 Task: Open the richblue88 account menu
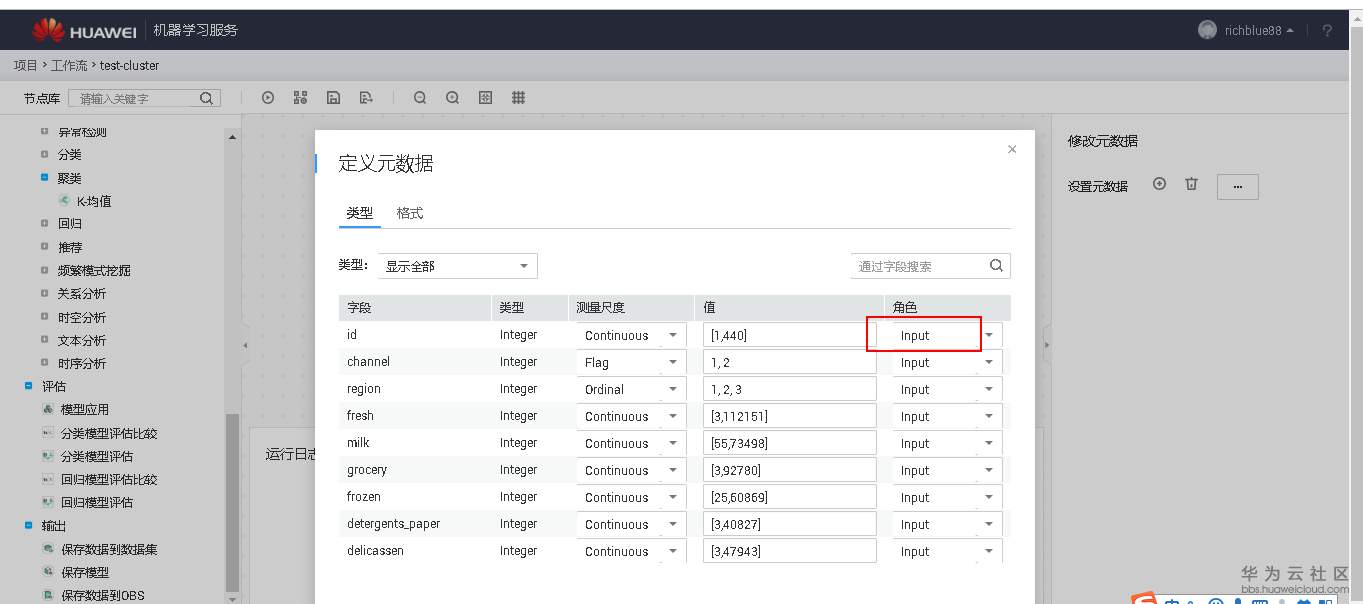point(1259,31)
